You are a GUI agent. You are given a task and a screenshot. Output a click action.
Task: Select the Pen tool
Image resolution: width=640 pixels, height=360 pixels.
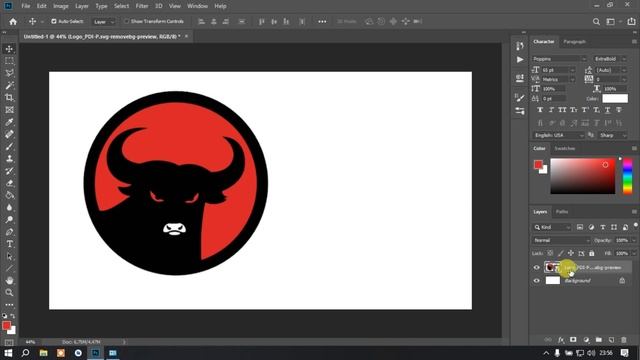[9, 232]
